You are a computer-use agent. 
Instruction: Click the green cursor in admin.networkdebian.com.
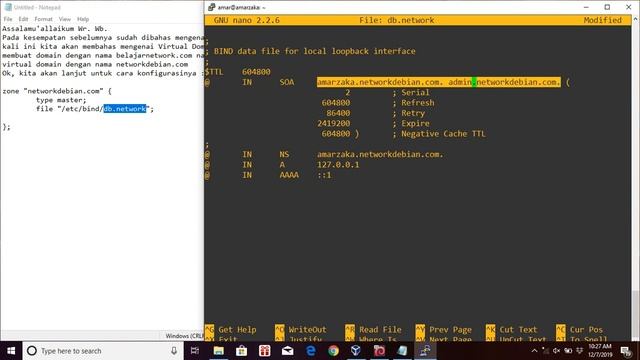[474, 82]
